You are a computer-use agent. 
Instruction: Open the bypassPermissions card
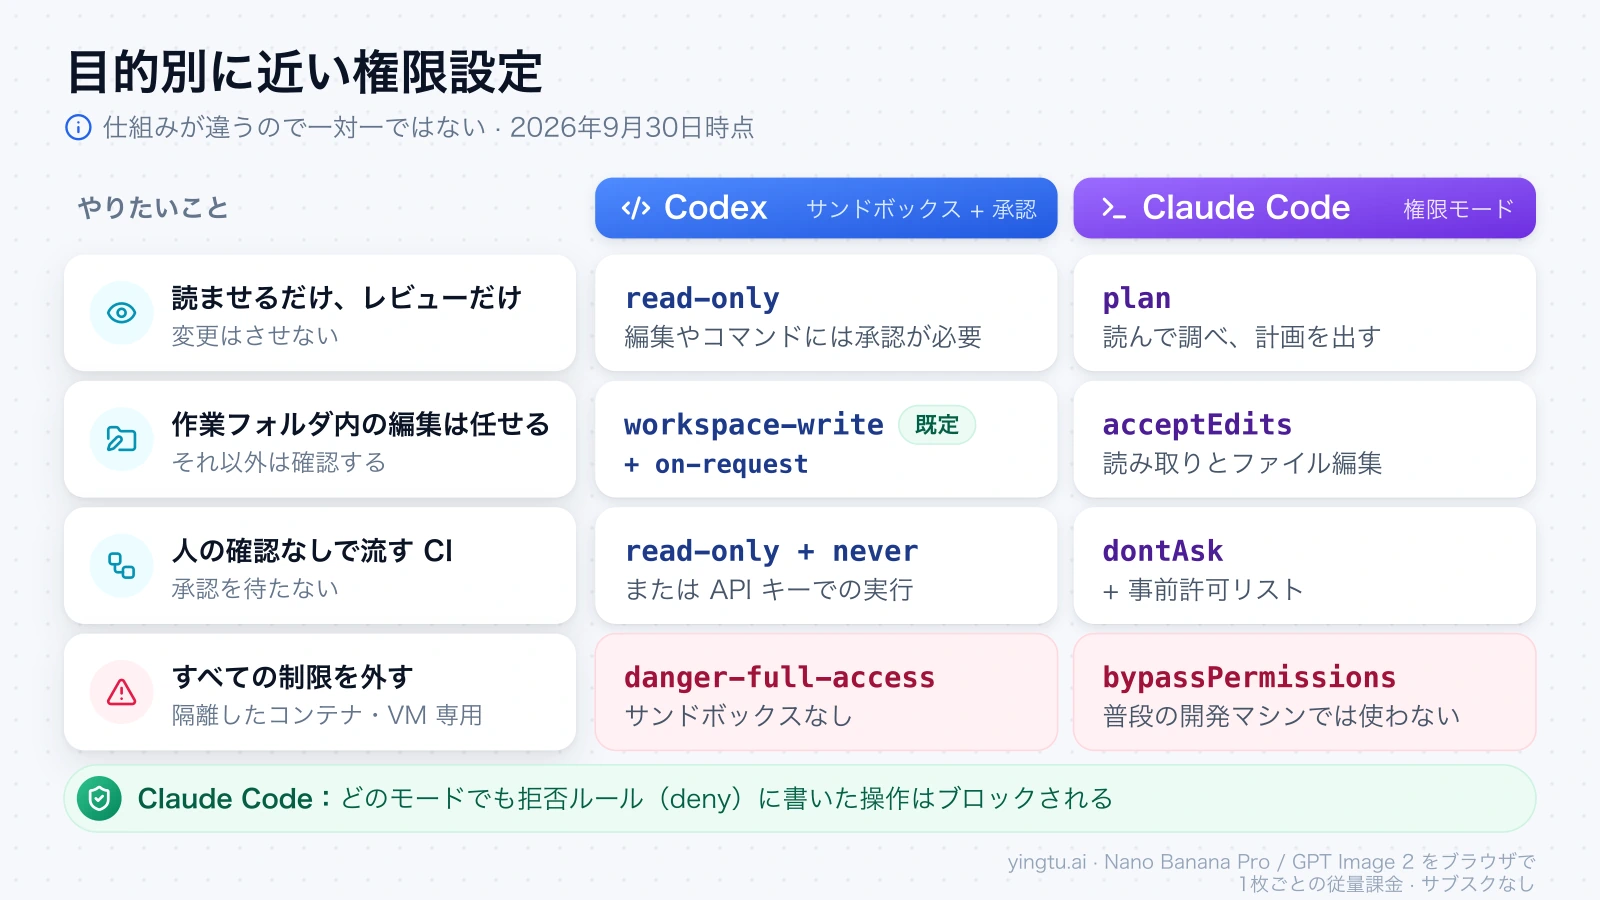tap(1304, 692)
